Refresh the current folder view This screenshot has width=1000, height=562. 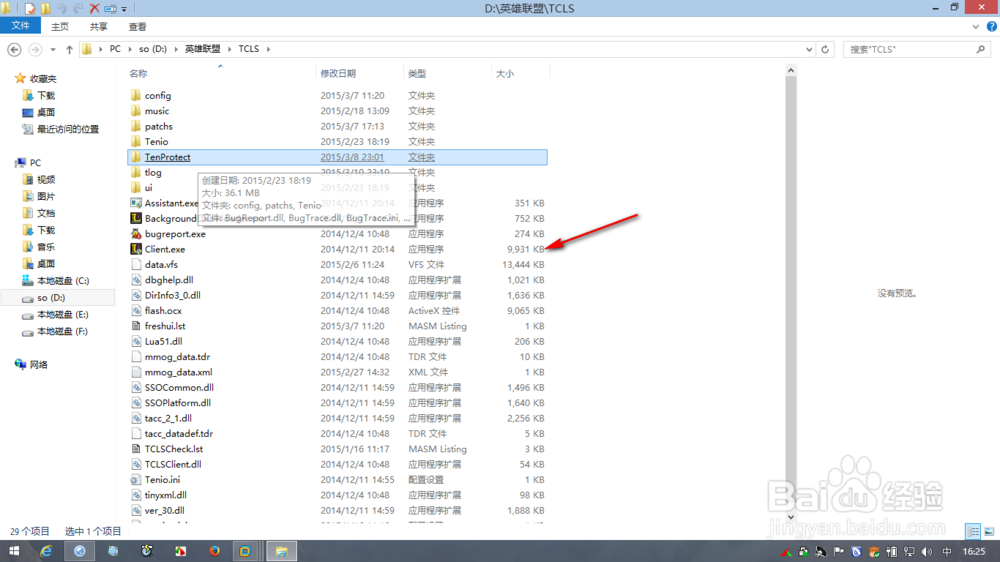coord(825,49)
